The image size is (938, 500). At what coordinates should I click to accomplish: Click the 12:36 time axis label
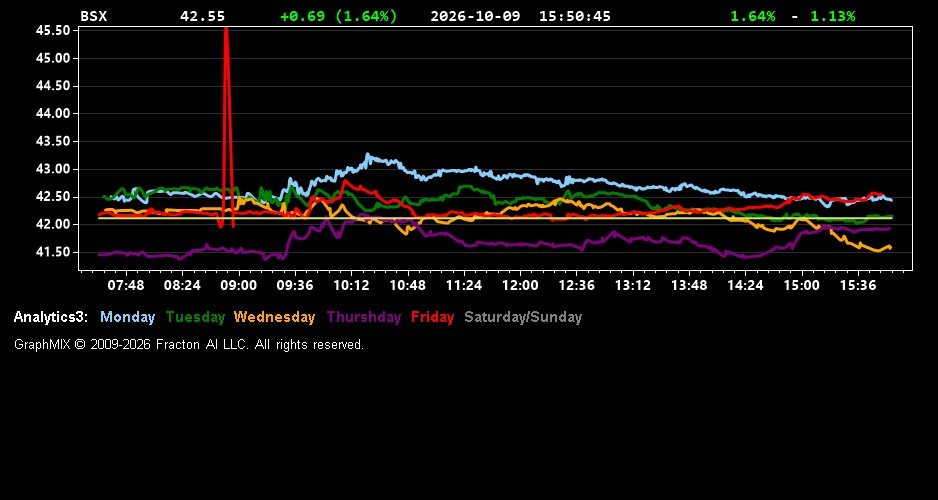[577, 285]
